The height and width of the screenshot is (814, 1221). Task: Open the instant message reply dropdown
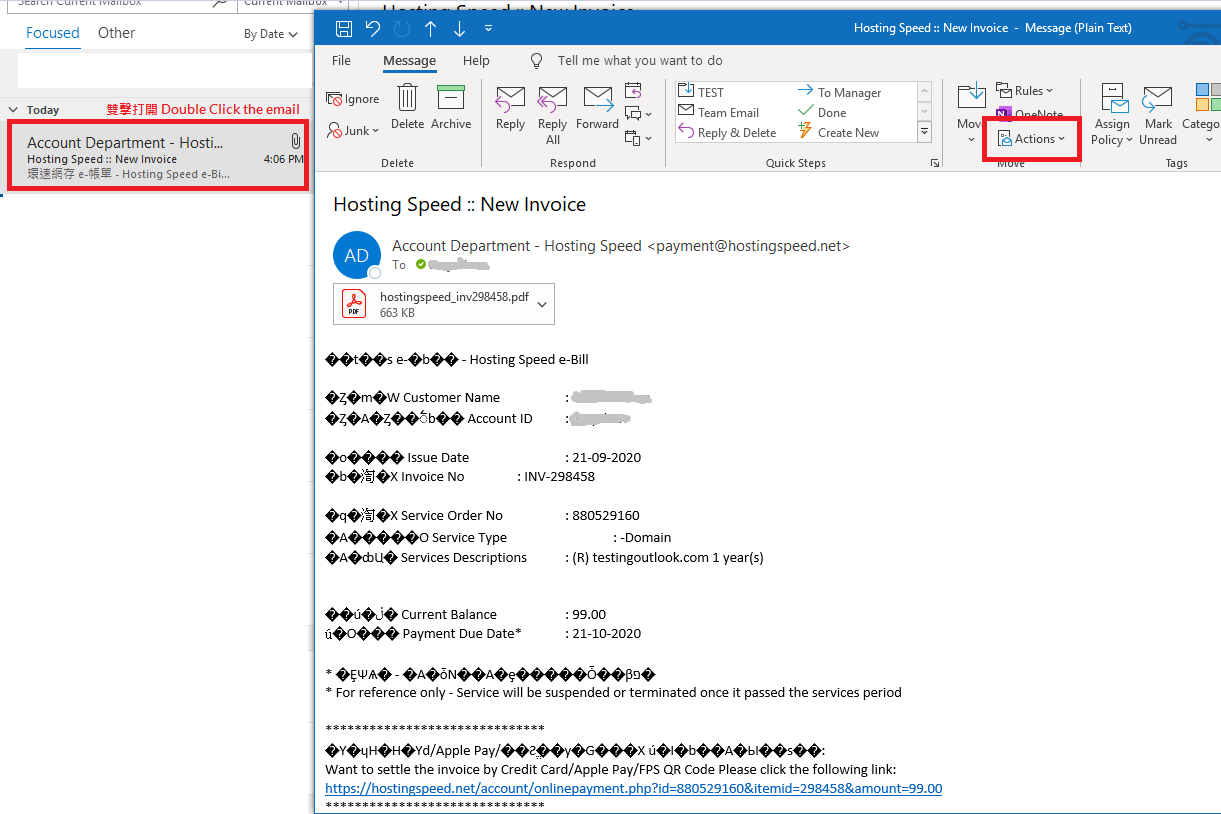click(637, 114)
